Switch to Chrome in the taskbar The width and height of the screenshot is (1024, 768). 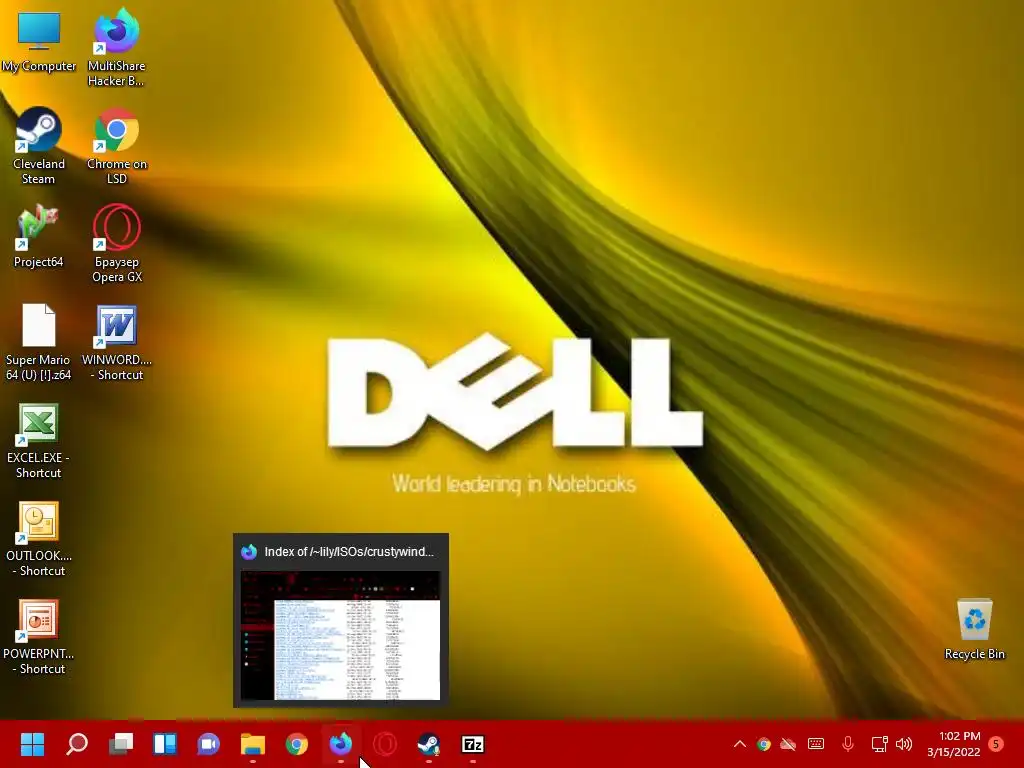(x=296, y=744)
